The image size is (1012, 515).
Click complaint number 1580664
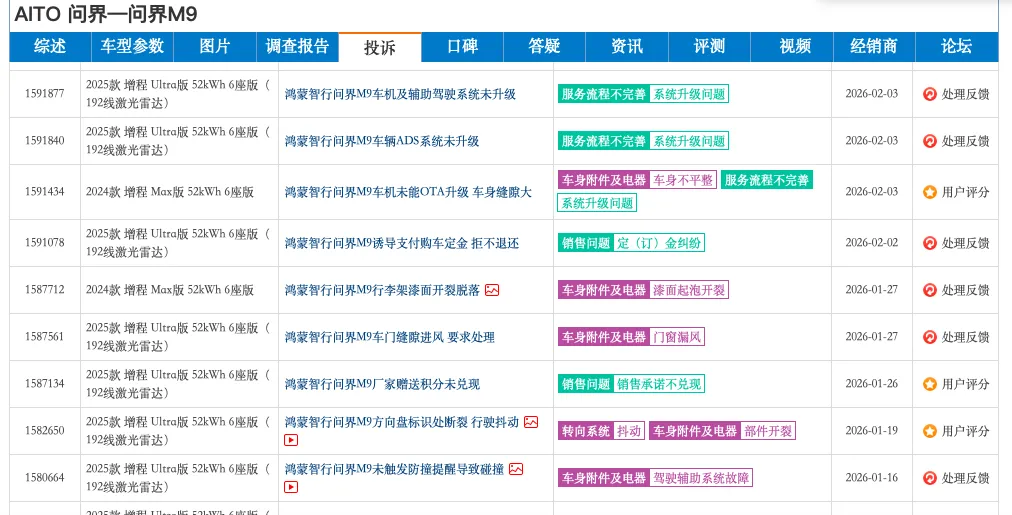pyautogui.click(x=45, y=478)
